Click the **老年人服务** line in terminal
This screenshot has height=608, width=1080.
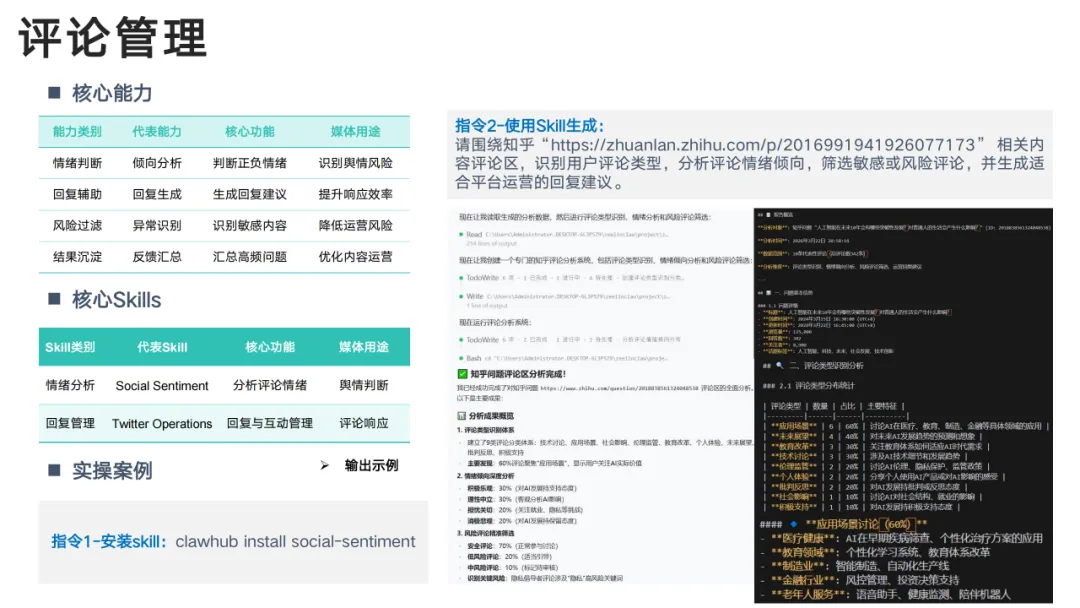(886, 595)
